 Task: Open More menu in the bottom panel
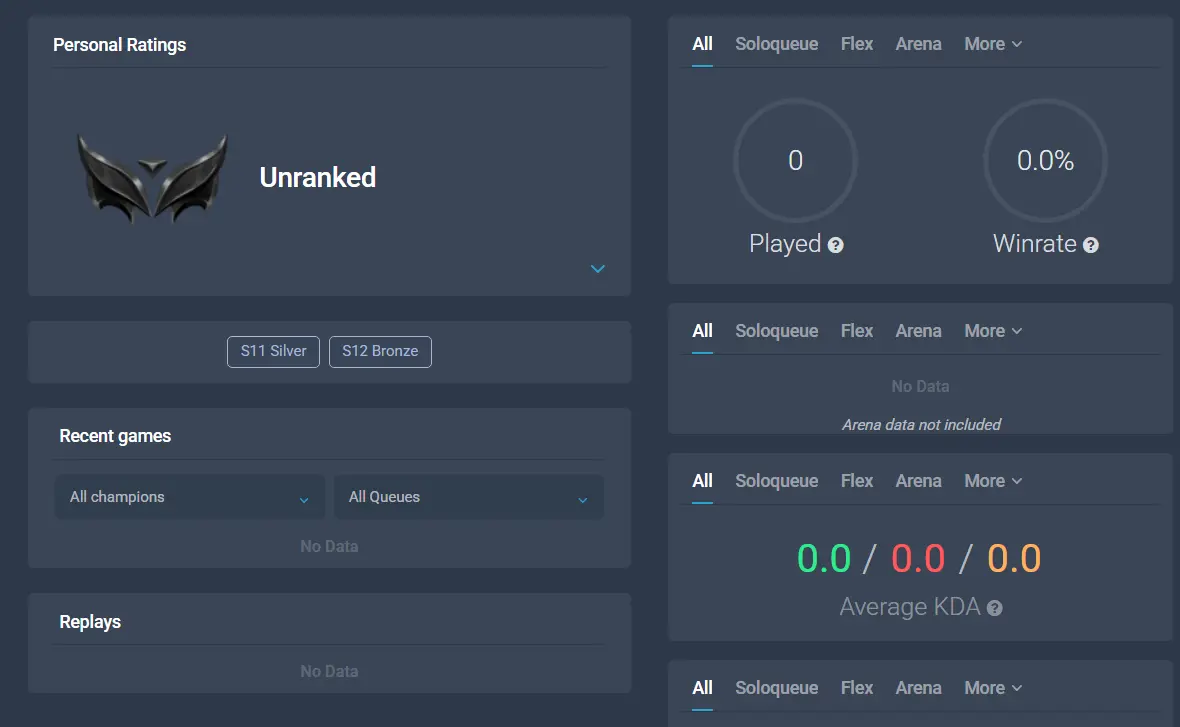click(x=993, y=688)
